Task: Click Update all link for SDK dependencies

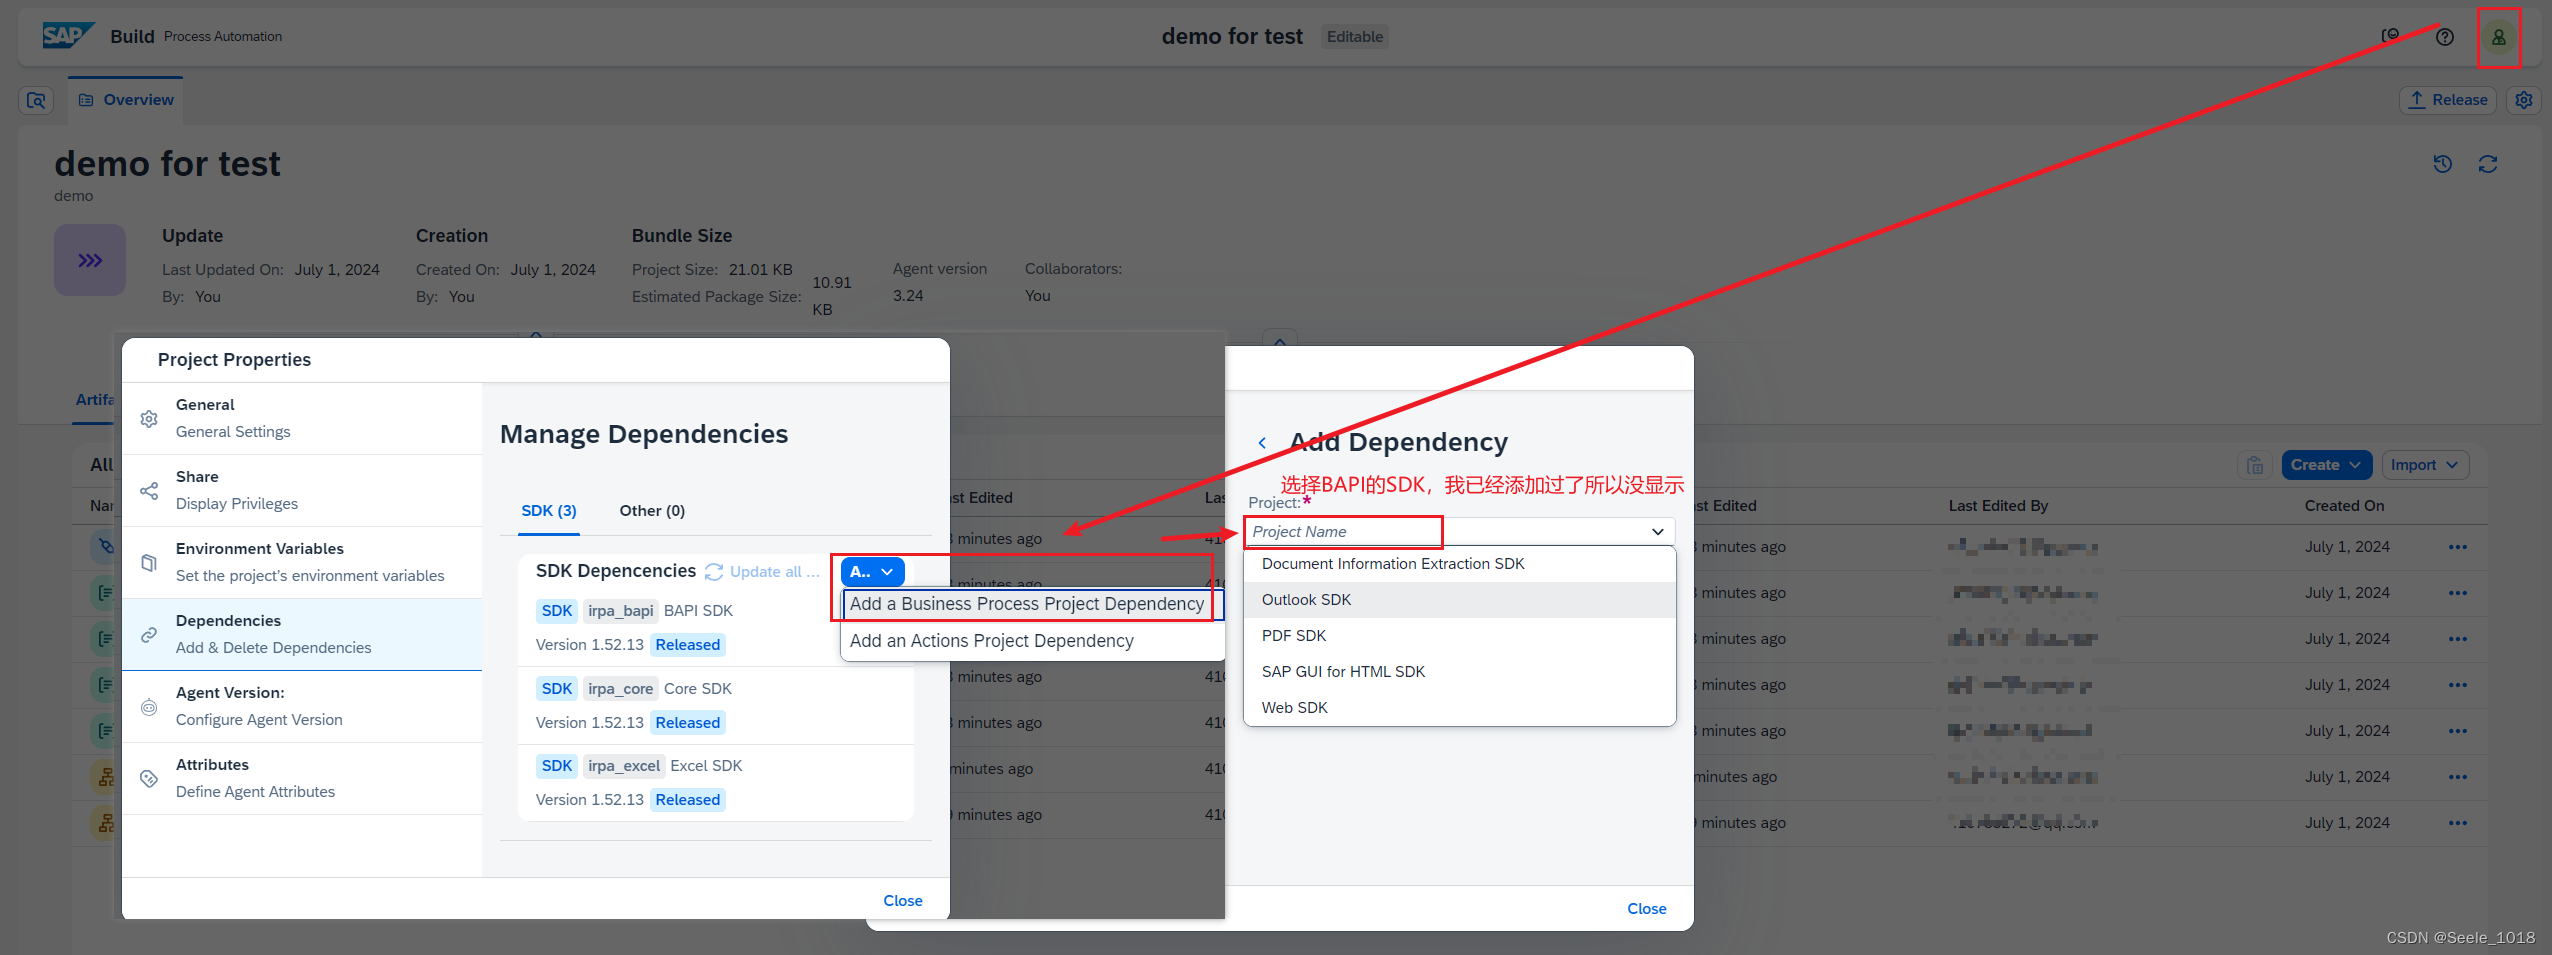Action: pyautogui.click(x=763, y=572)
